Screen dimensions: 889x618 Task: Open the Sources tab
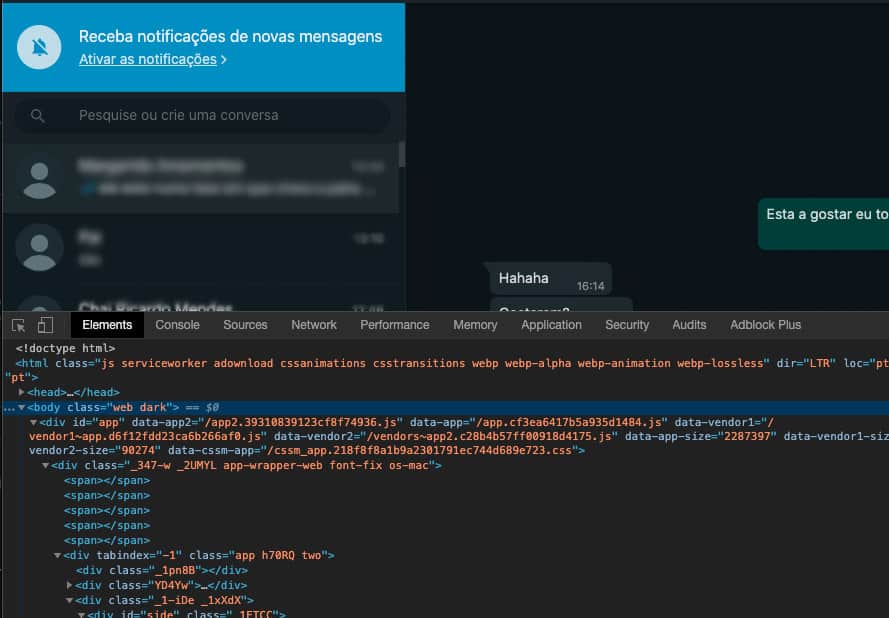245,324
